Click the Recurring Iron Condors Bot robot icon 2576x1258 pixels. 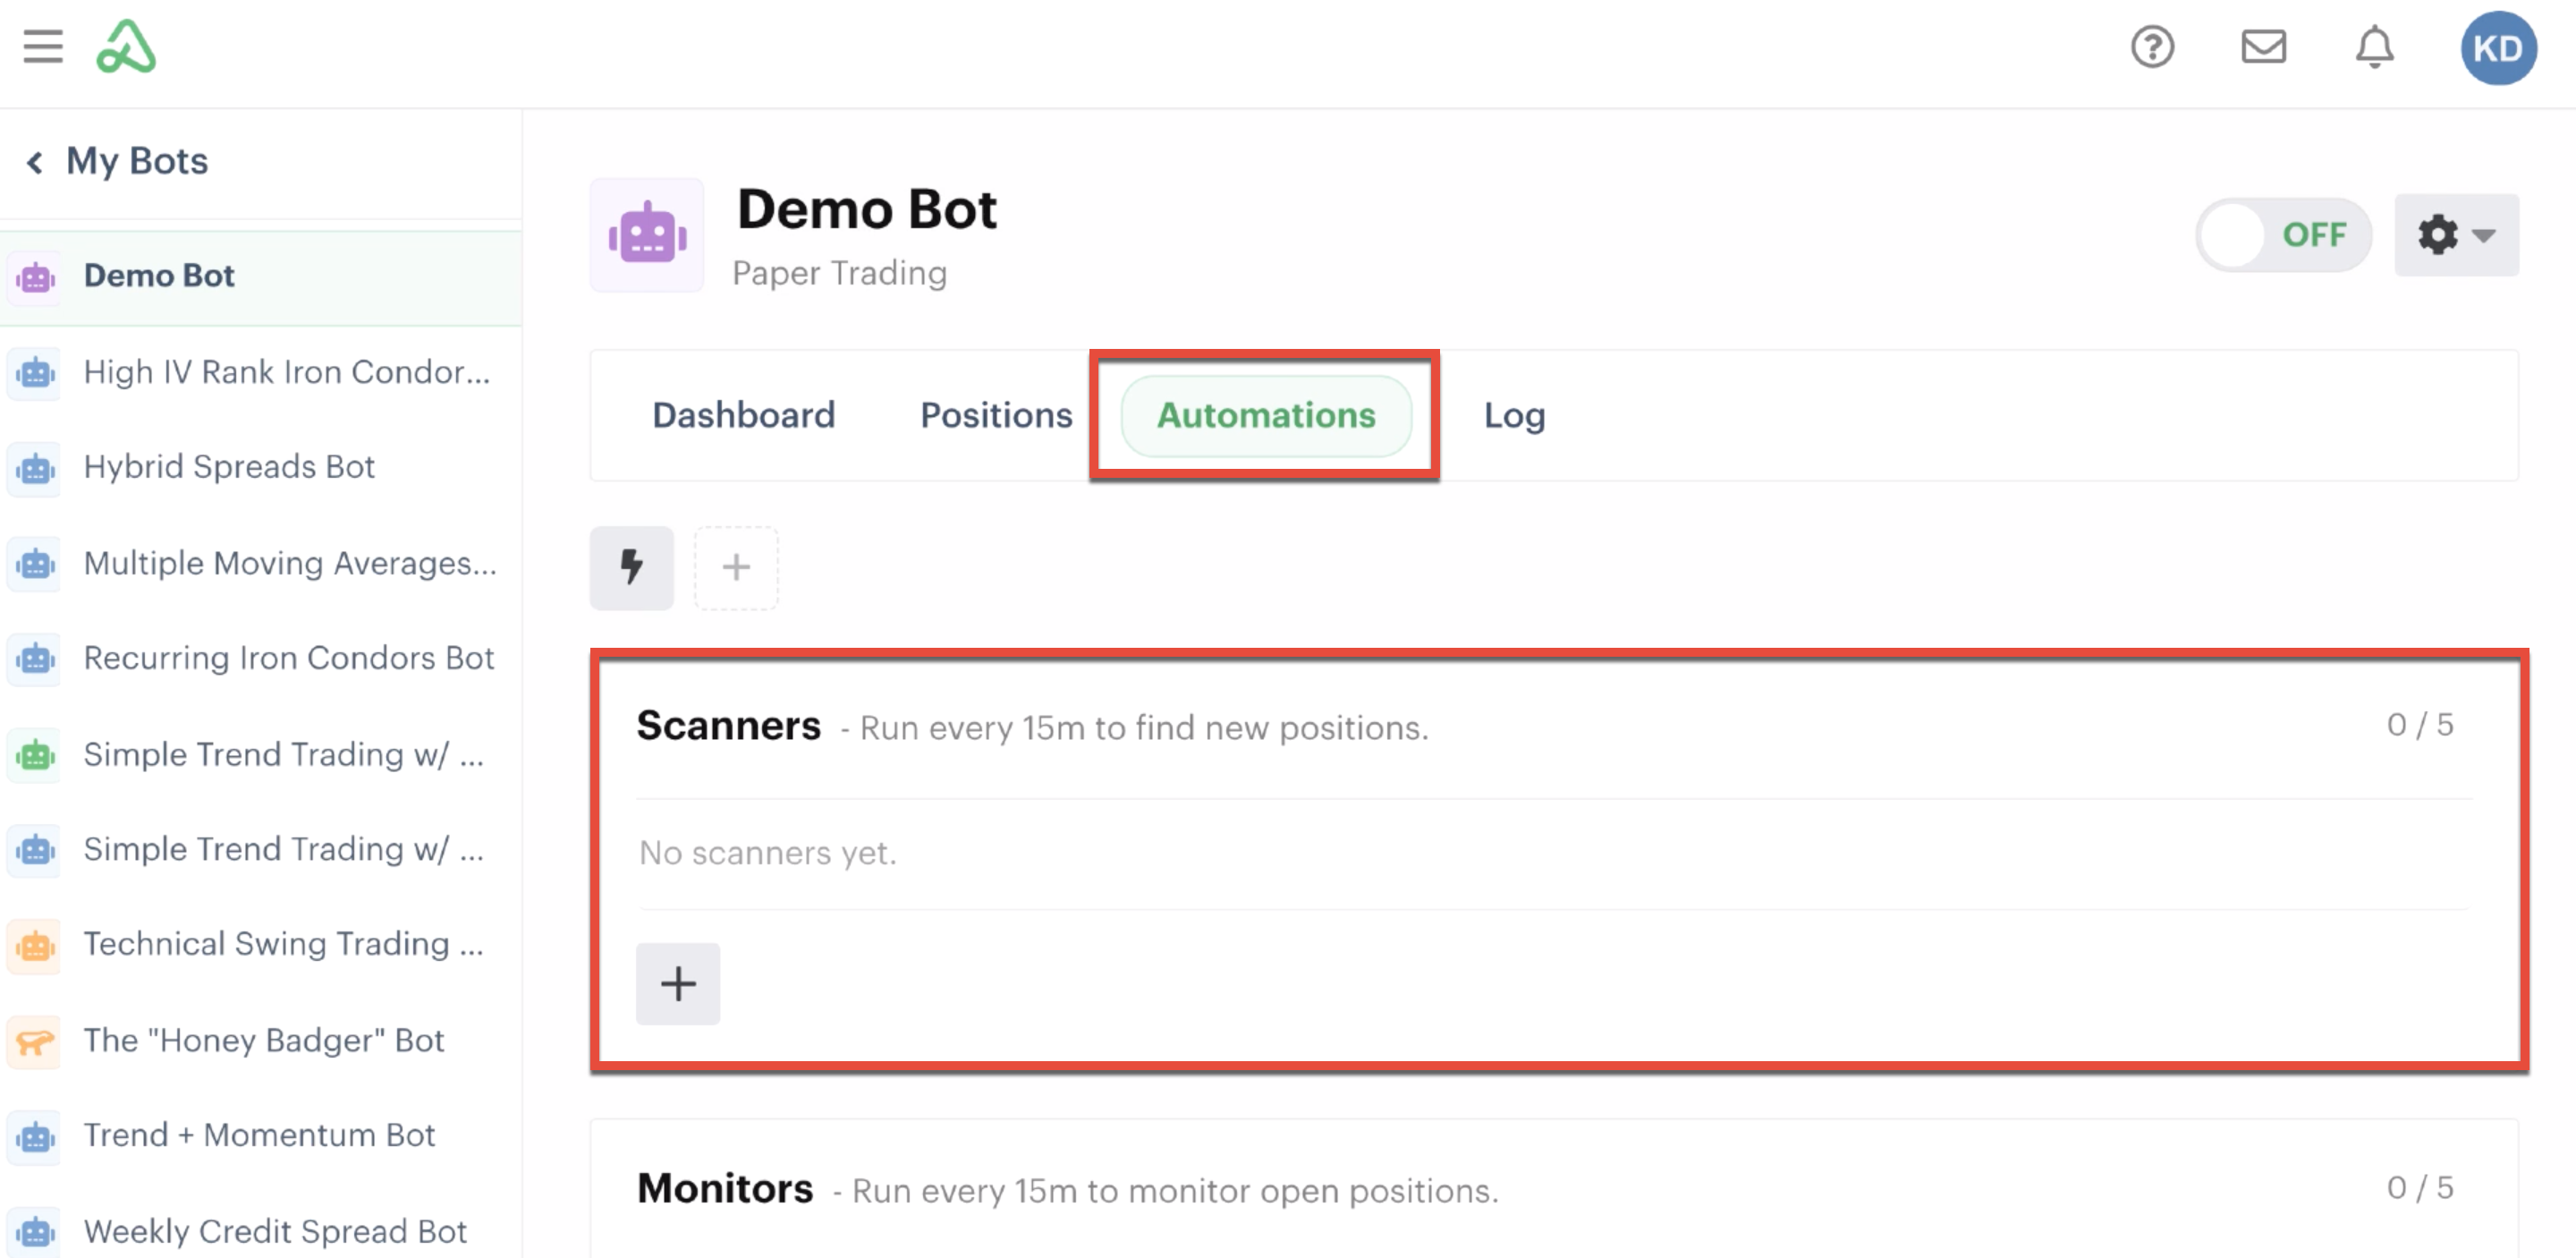tap(35, 659)
